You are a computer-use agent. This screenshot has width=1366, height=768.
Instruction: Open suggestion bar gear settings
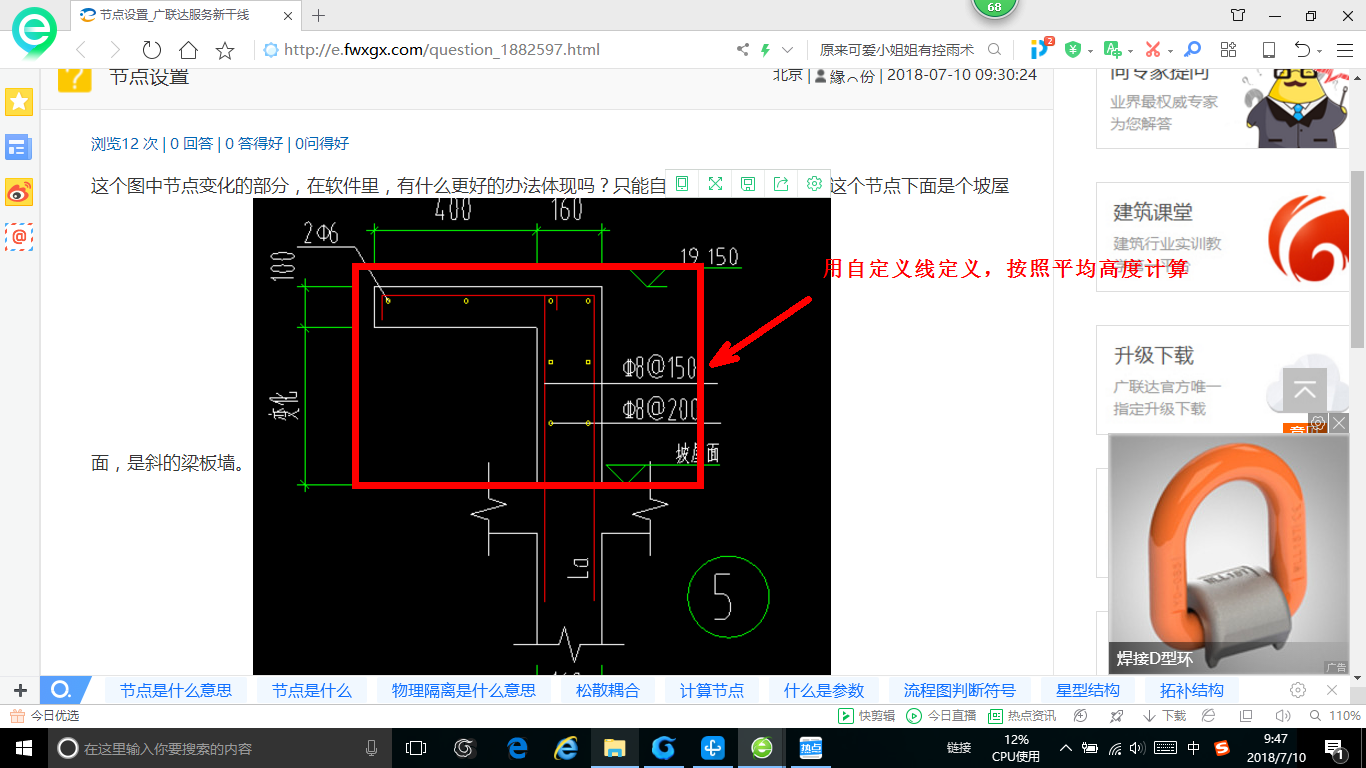(x=1298, y=690)
